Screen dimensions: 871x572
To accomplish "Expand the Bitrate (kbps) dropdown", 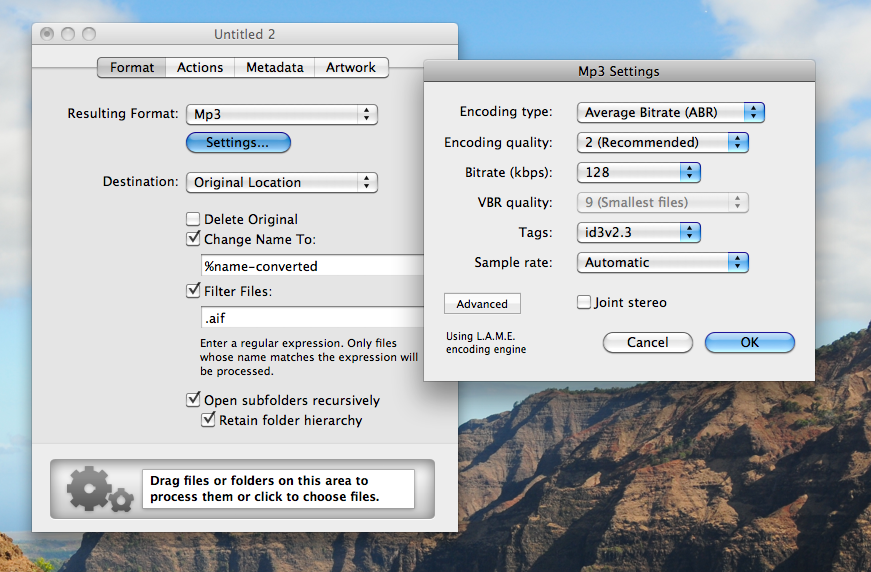I will [638, 173].
